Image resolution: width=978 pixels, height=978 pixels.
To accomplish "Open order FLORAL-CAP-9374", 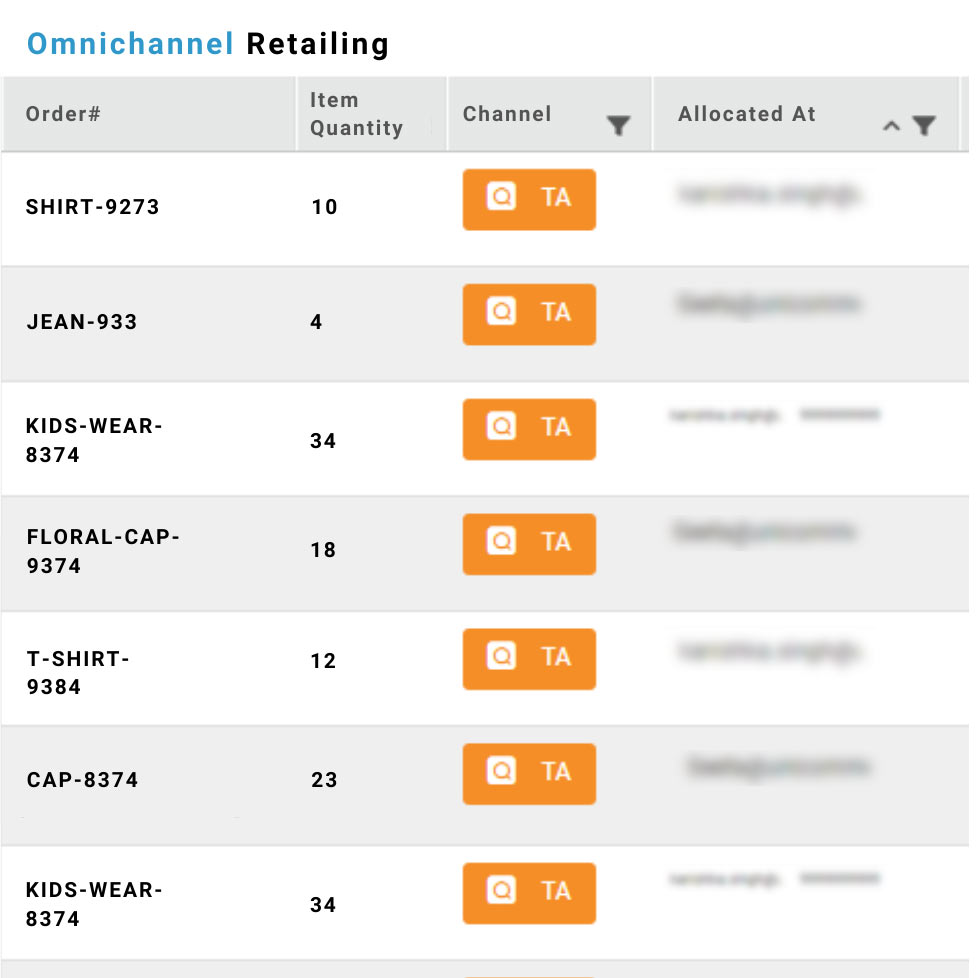I will point(103,551).
